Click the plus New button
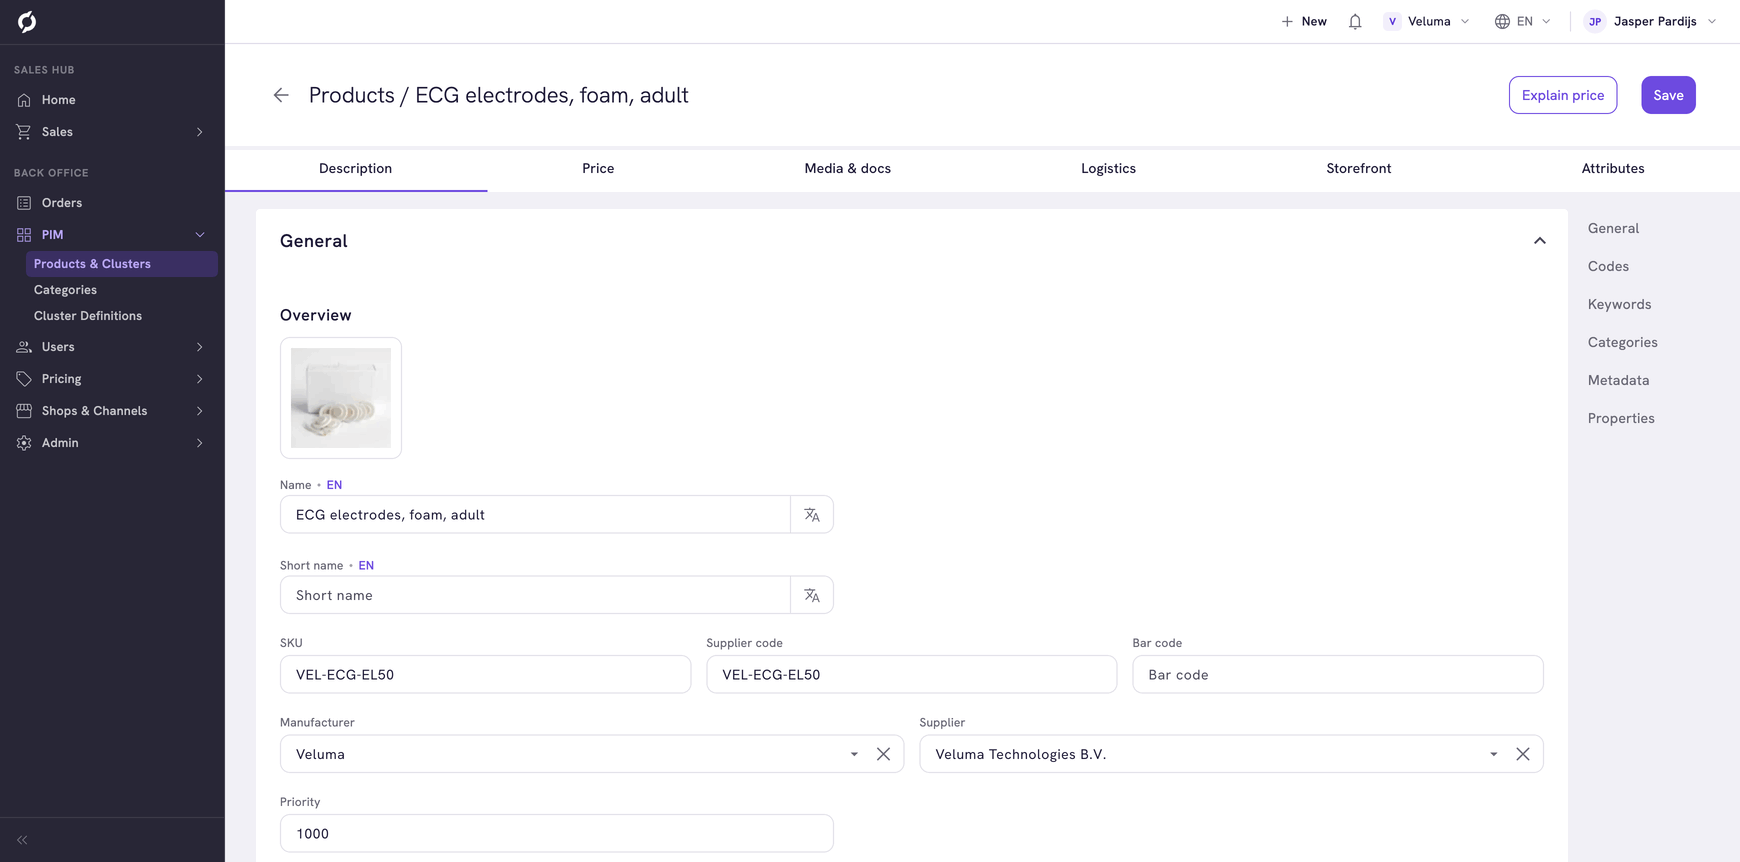The height and width of the screenshot is (862, 1740). (1304, 21)
